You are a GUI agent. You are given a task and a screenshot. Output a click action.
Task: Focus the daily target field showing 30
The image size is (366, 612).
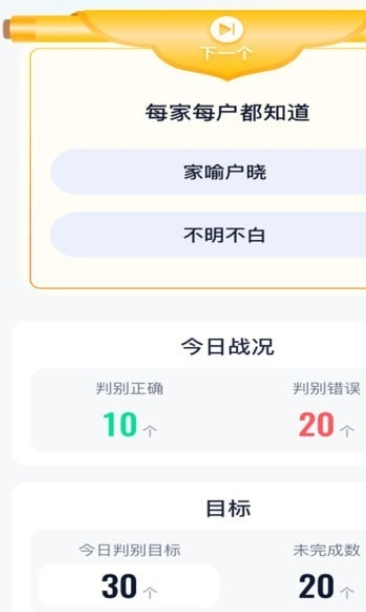click(x=129, y=587)
